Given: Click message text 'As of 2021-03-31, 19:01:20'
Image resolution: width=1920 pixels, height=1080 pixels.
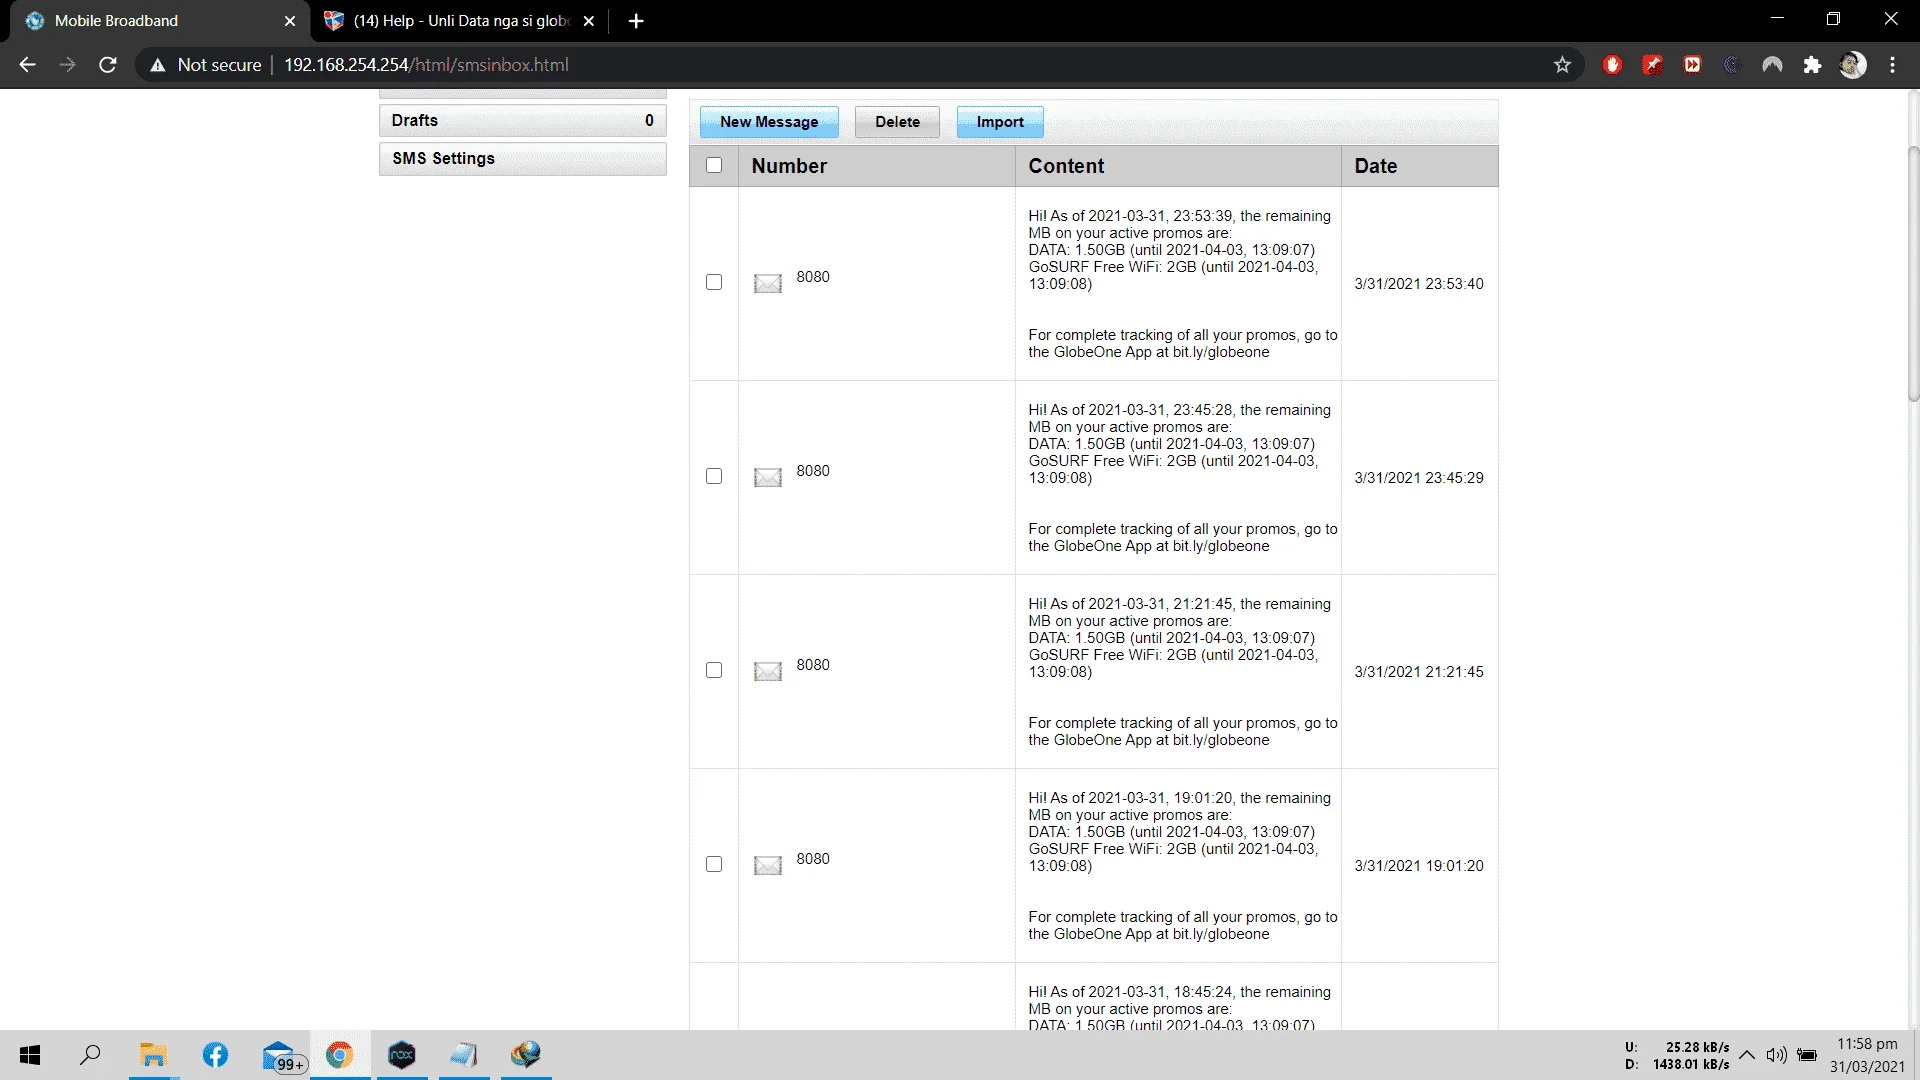Looking at the screenshot, I should coord(1141,798).
